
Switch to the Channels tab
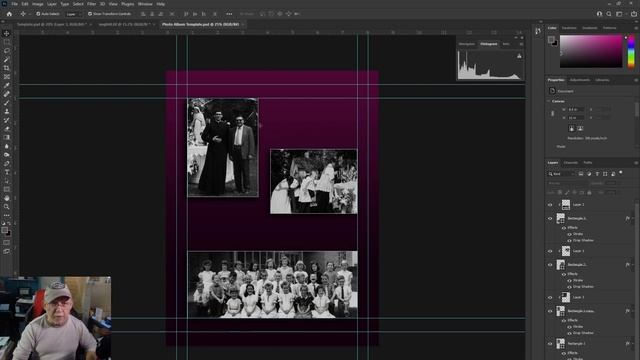pos(571,163)
